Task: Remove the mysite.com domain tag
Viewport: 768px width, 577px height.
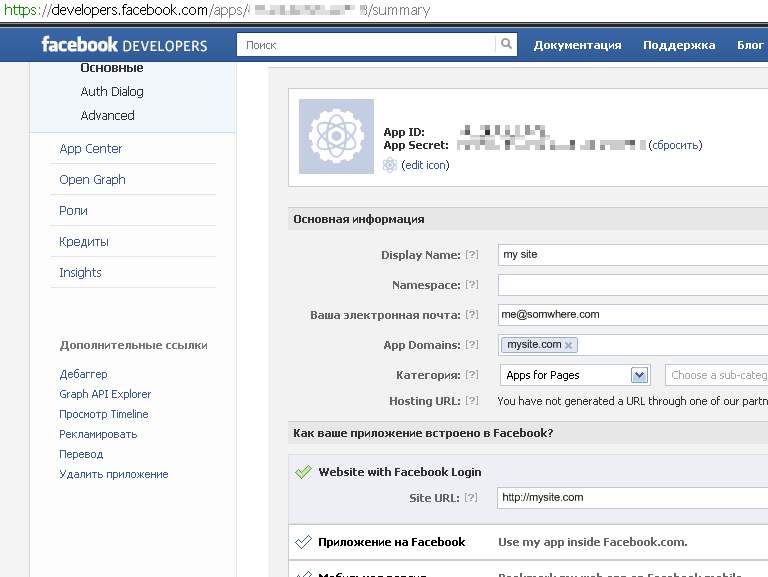Action: pos(568,345)
